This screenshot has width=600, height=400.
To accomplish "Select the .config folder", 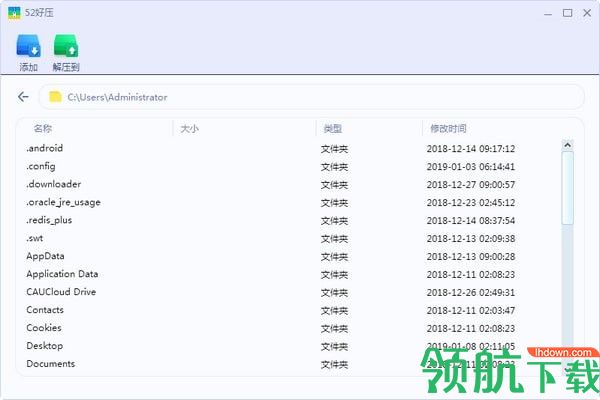I will pos(41,167).
